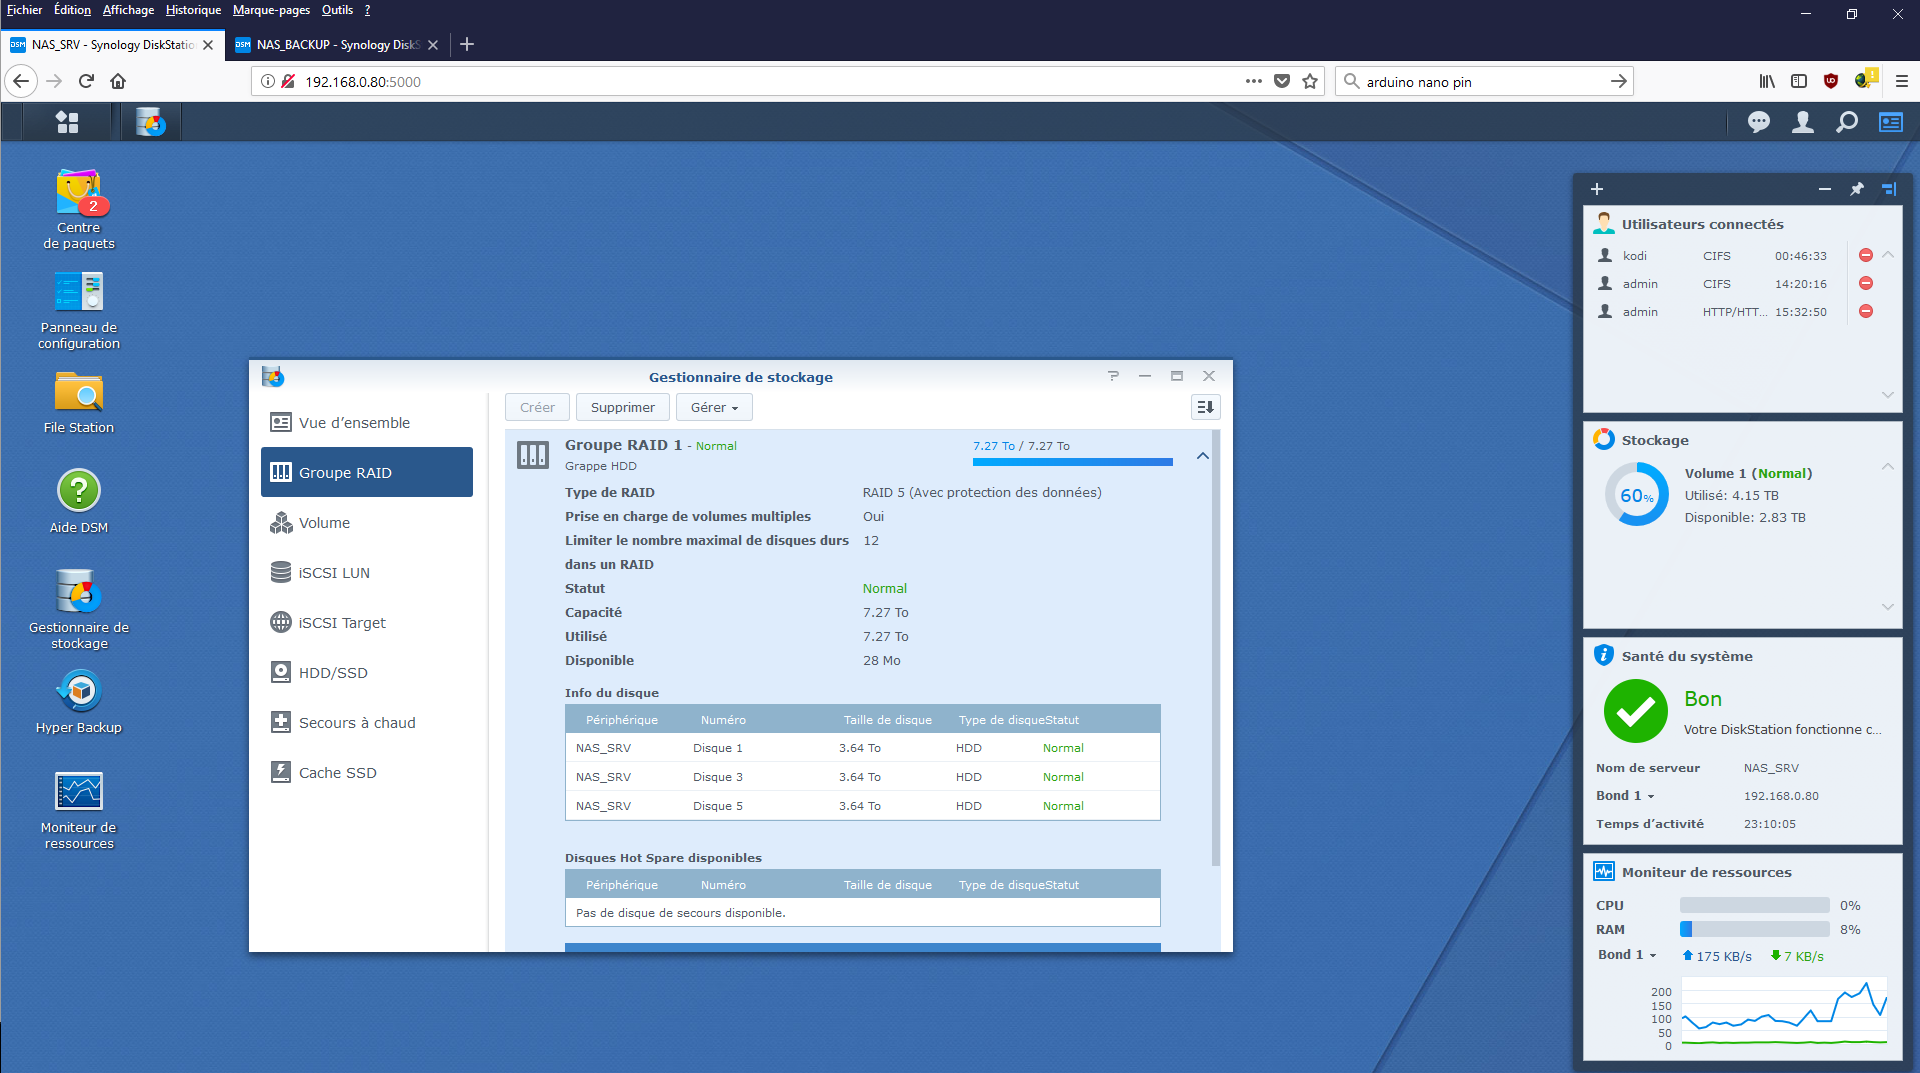Open a new Firefox tab
The image size is (1920, 1073).
[467, 44]
